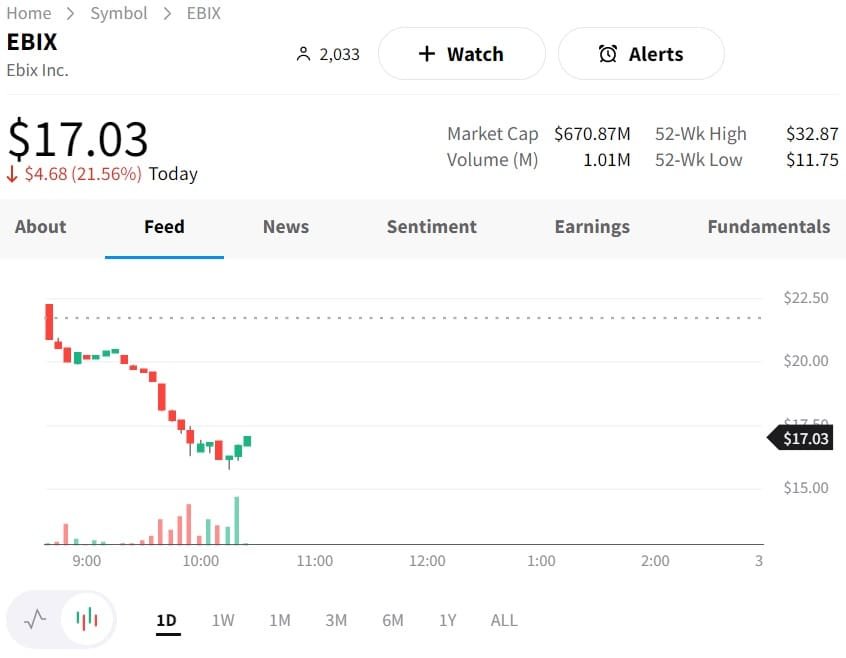Click the watchers count person icon
Screen dimensions: 846x658
(x=304, y=54)
